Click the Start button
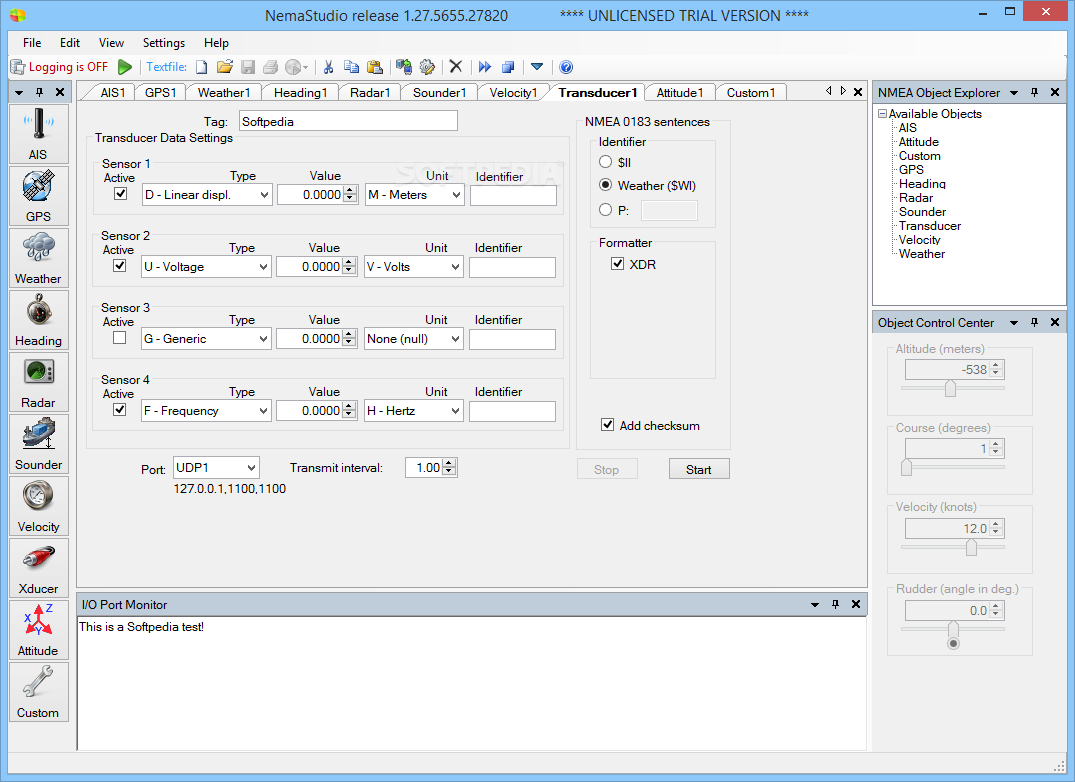Viewport: 1075px width, 782px height. 699,469
